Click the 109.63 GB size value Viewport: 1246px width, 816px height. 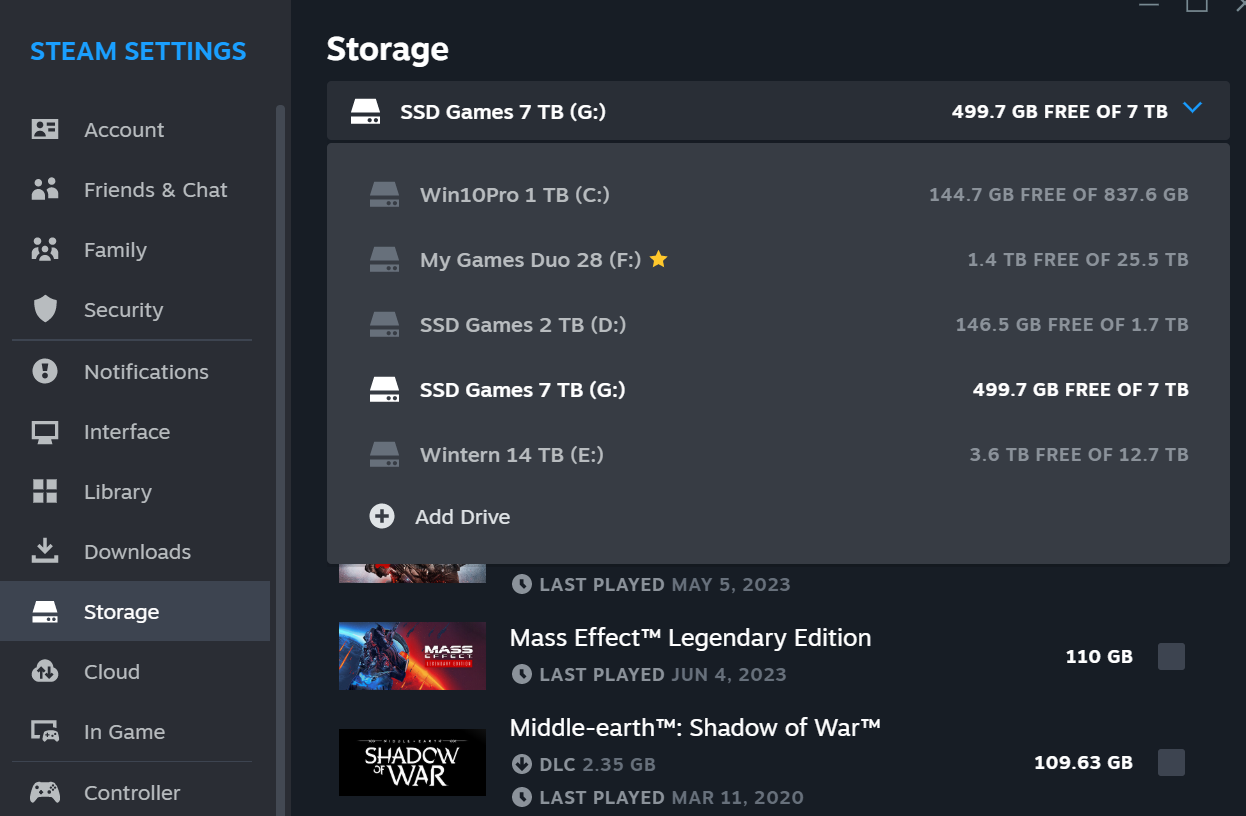(1083, 763)
